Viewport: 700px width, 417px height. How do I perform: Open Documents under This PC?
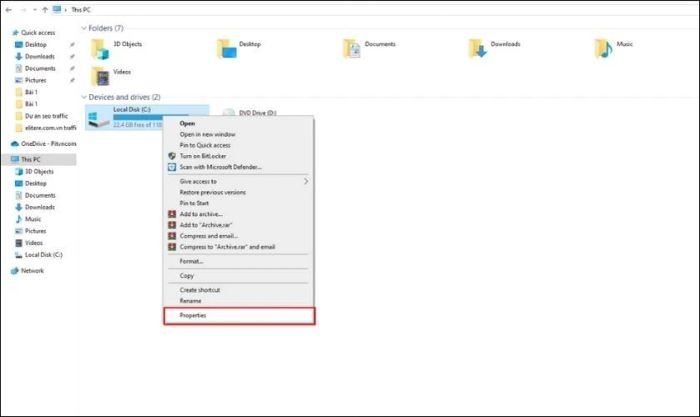click(x=40, y=196)
